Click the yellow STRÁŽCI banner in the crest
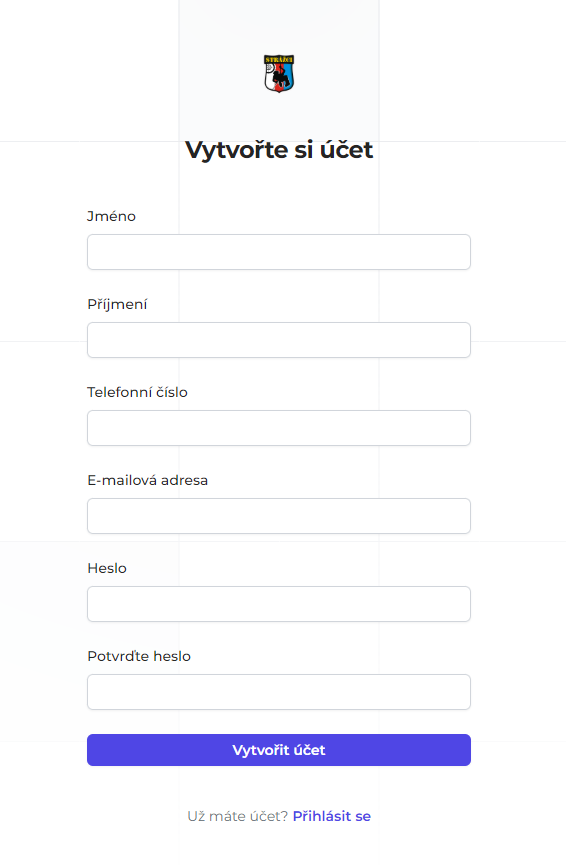Screen dimensions: 566x865 pyautogui.click(x=279, y=60)
